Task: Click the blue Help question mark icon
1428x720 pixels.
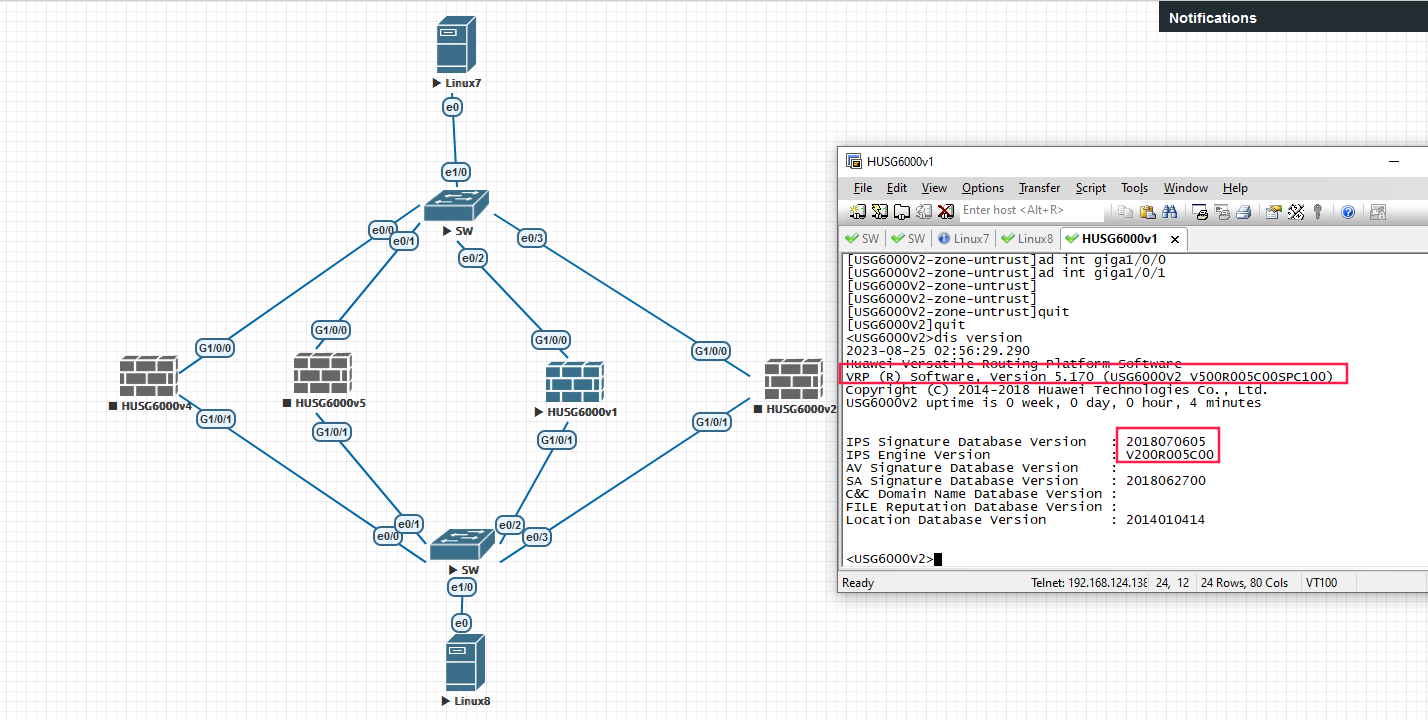Action: coord(1348,211)
